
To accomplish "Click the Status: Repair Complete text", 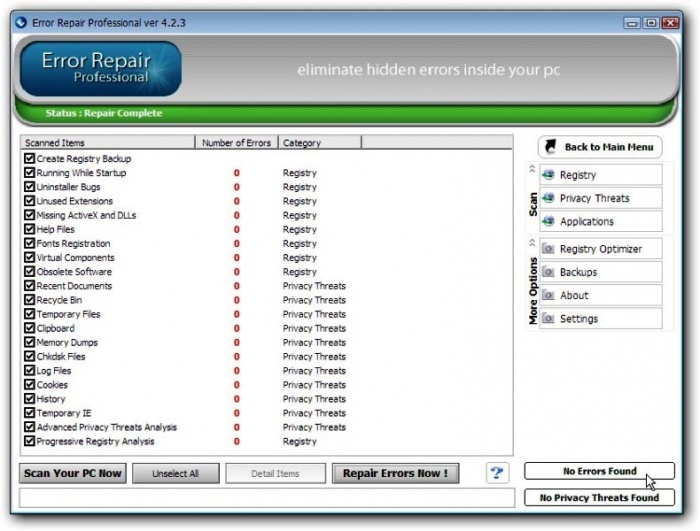I will (104, 113).
